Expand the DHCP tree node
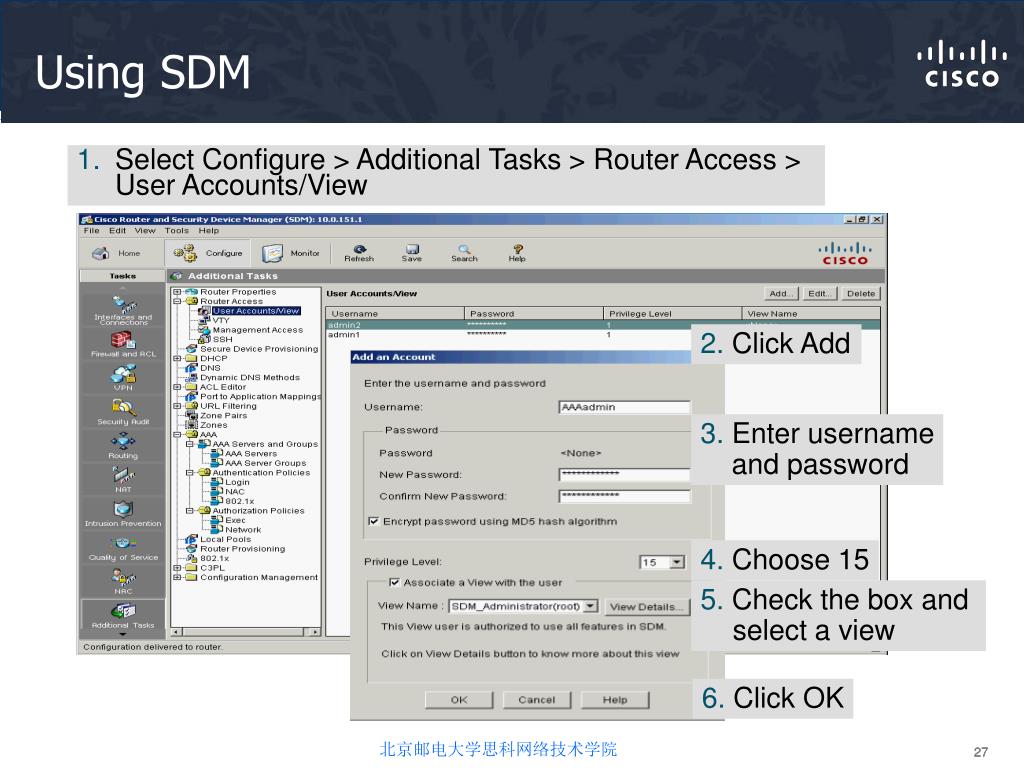 click(x=177, y=359)
